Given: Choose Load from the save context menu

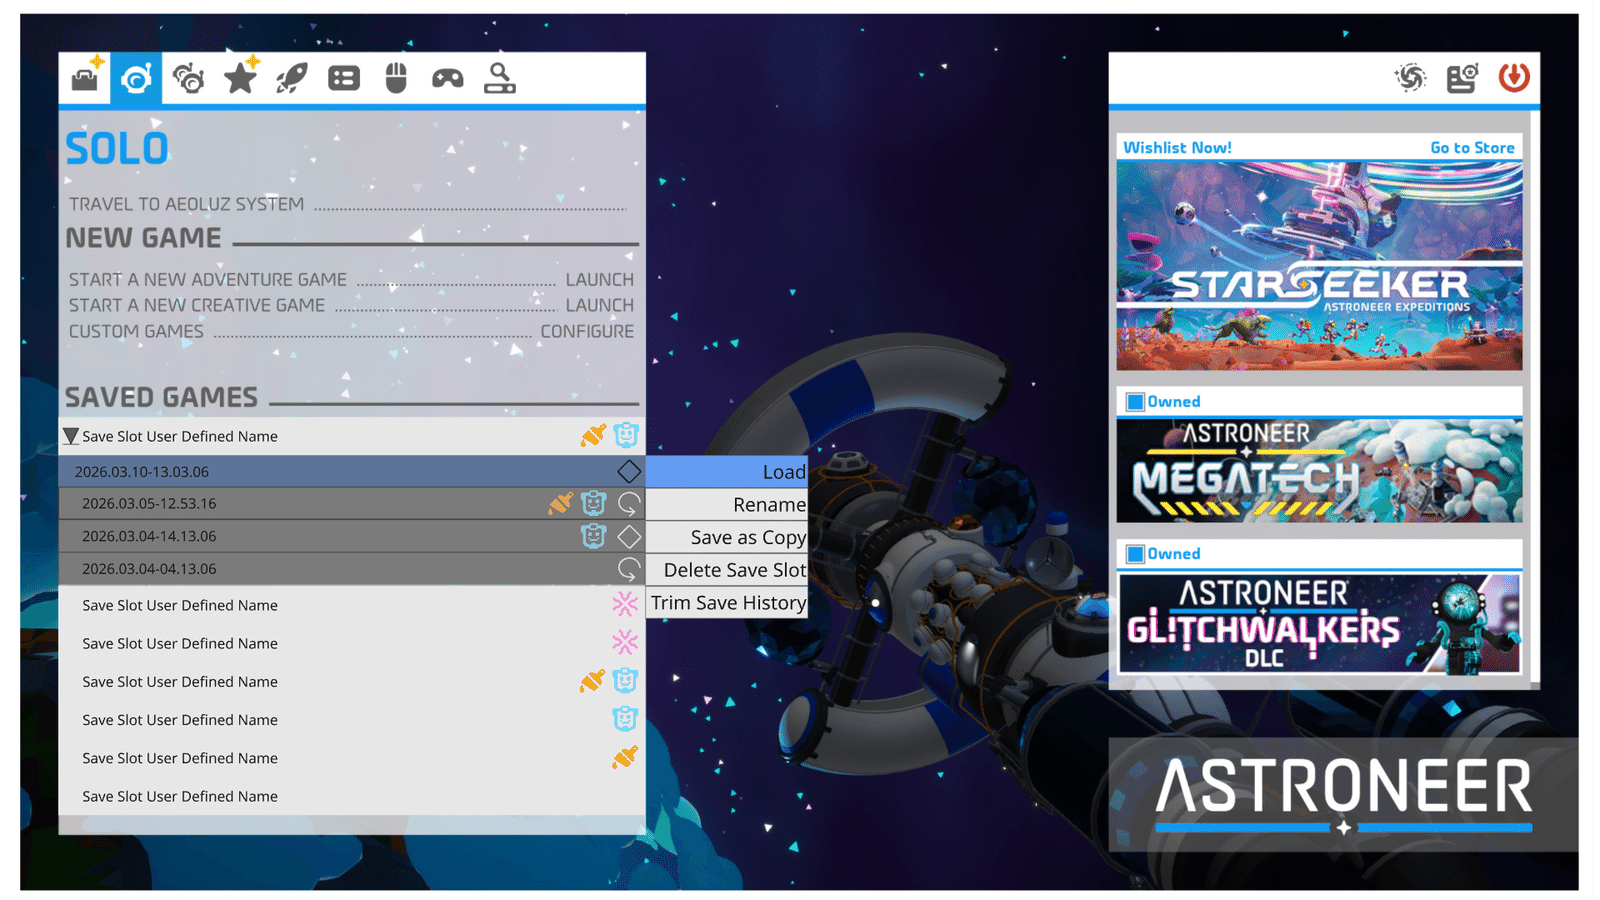Looking at the screenshot, I should click(x=727, y=471).
